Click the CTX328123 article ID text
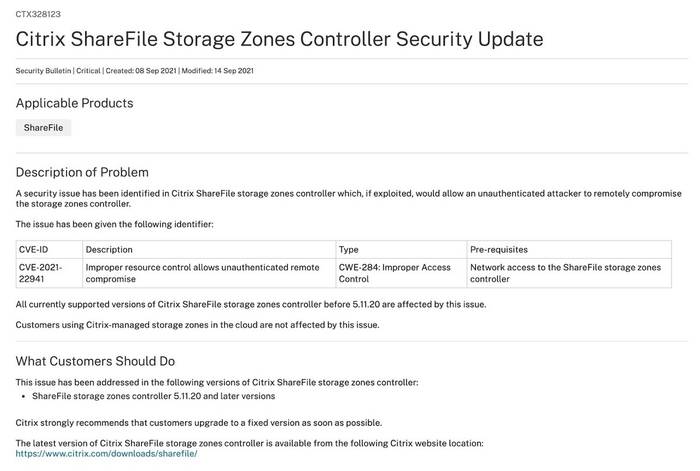 tap(38, 14)
